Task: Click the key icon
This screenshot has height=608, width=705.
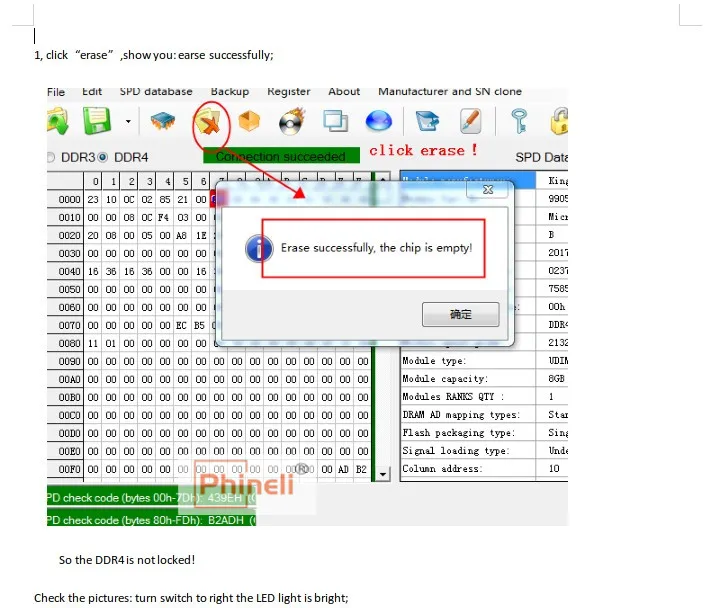Action: 519,121
